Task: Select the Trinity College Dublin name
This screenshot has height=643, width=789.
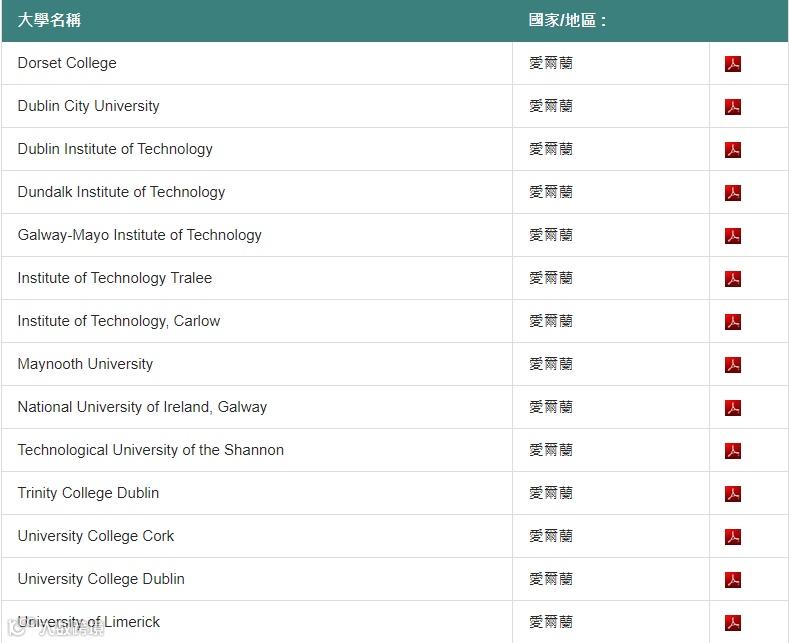Action: click(89, 493)
